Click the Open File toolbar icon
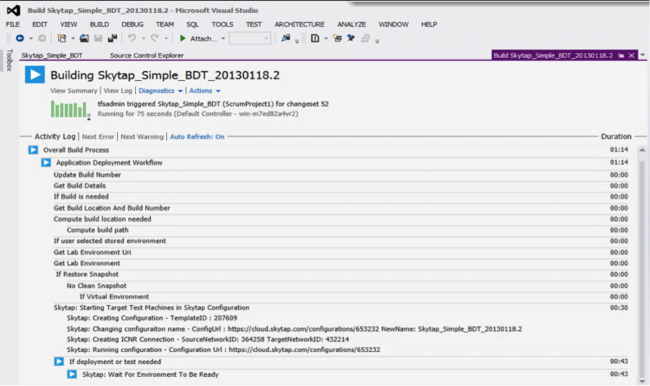 point(84,38)
